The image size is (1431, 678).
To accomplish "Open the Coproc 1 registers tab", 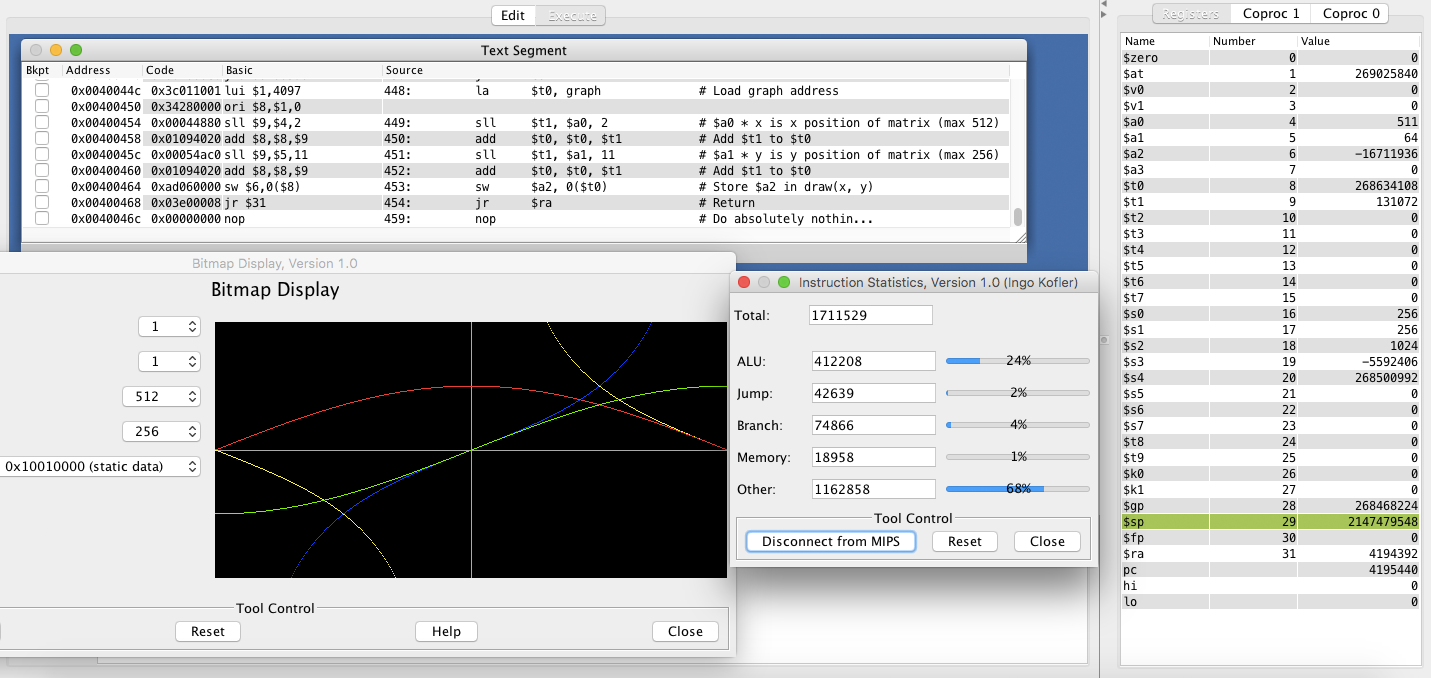I will [x=1271, y=14].
